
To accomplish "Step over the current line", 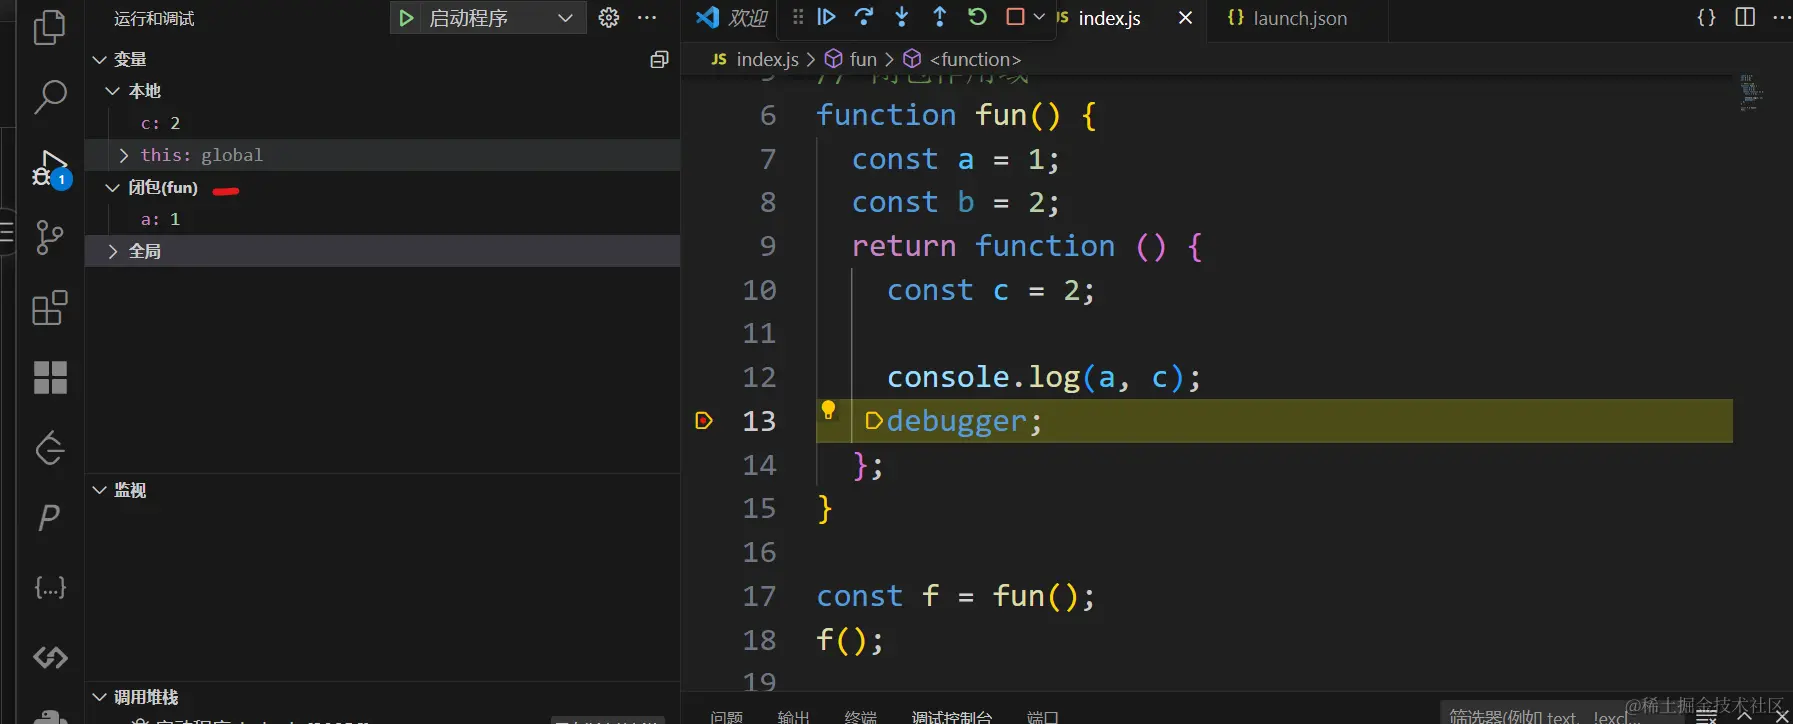I will [x=864, y=17].
